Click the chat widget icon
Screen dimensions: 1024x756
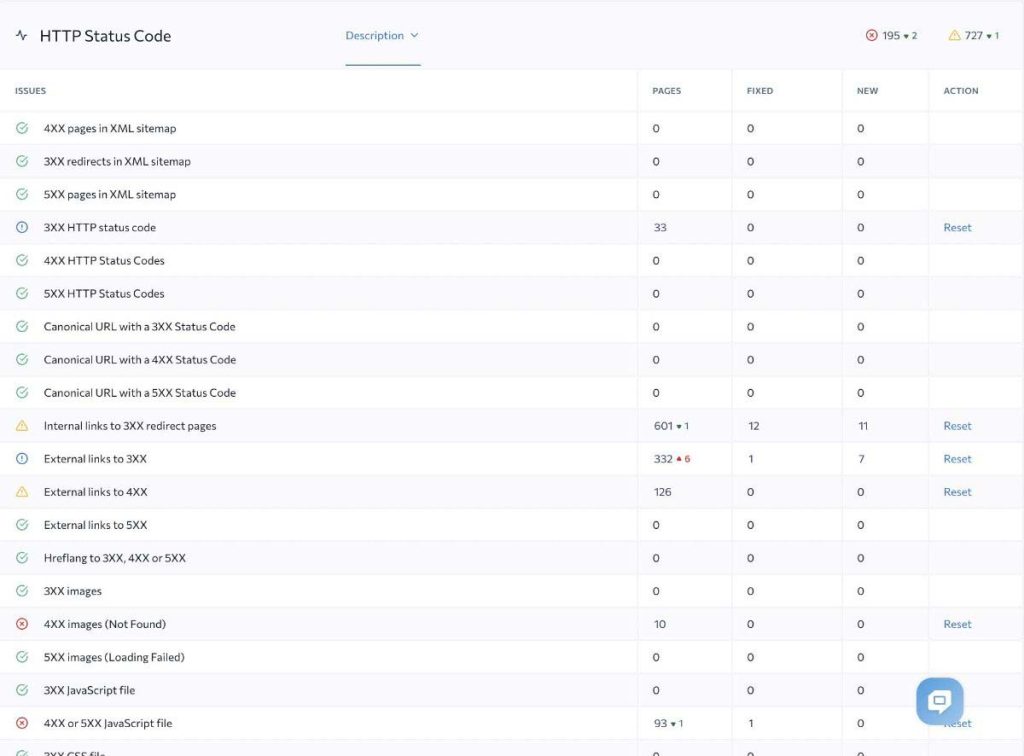pyautogui.click(x=939, y=701)
